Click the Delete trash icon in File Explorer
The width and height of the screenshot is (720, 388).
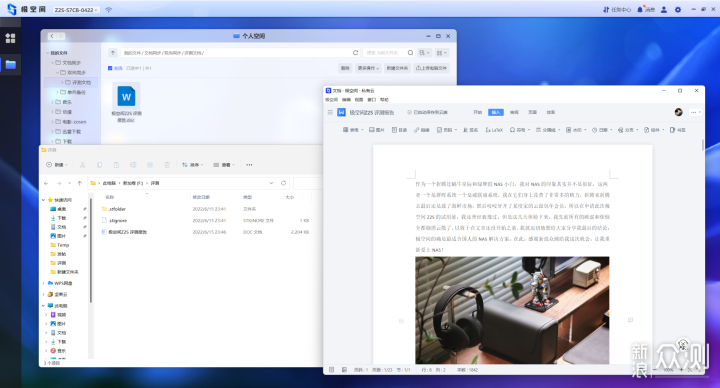(167, 165)
